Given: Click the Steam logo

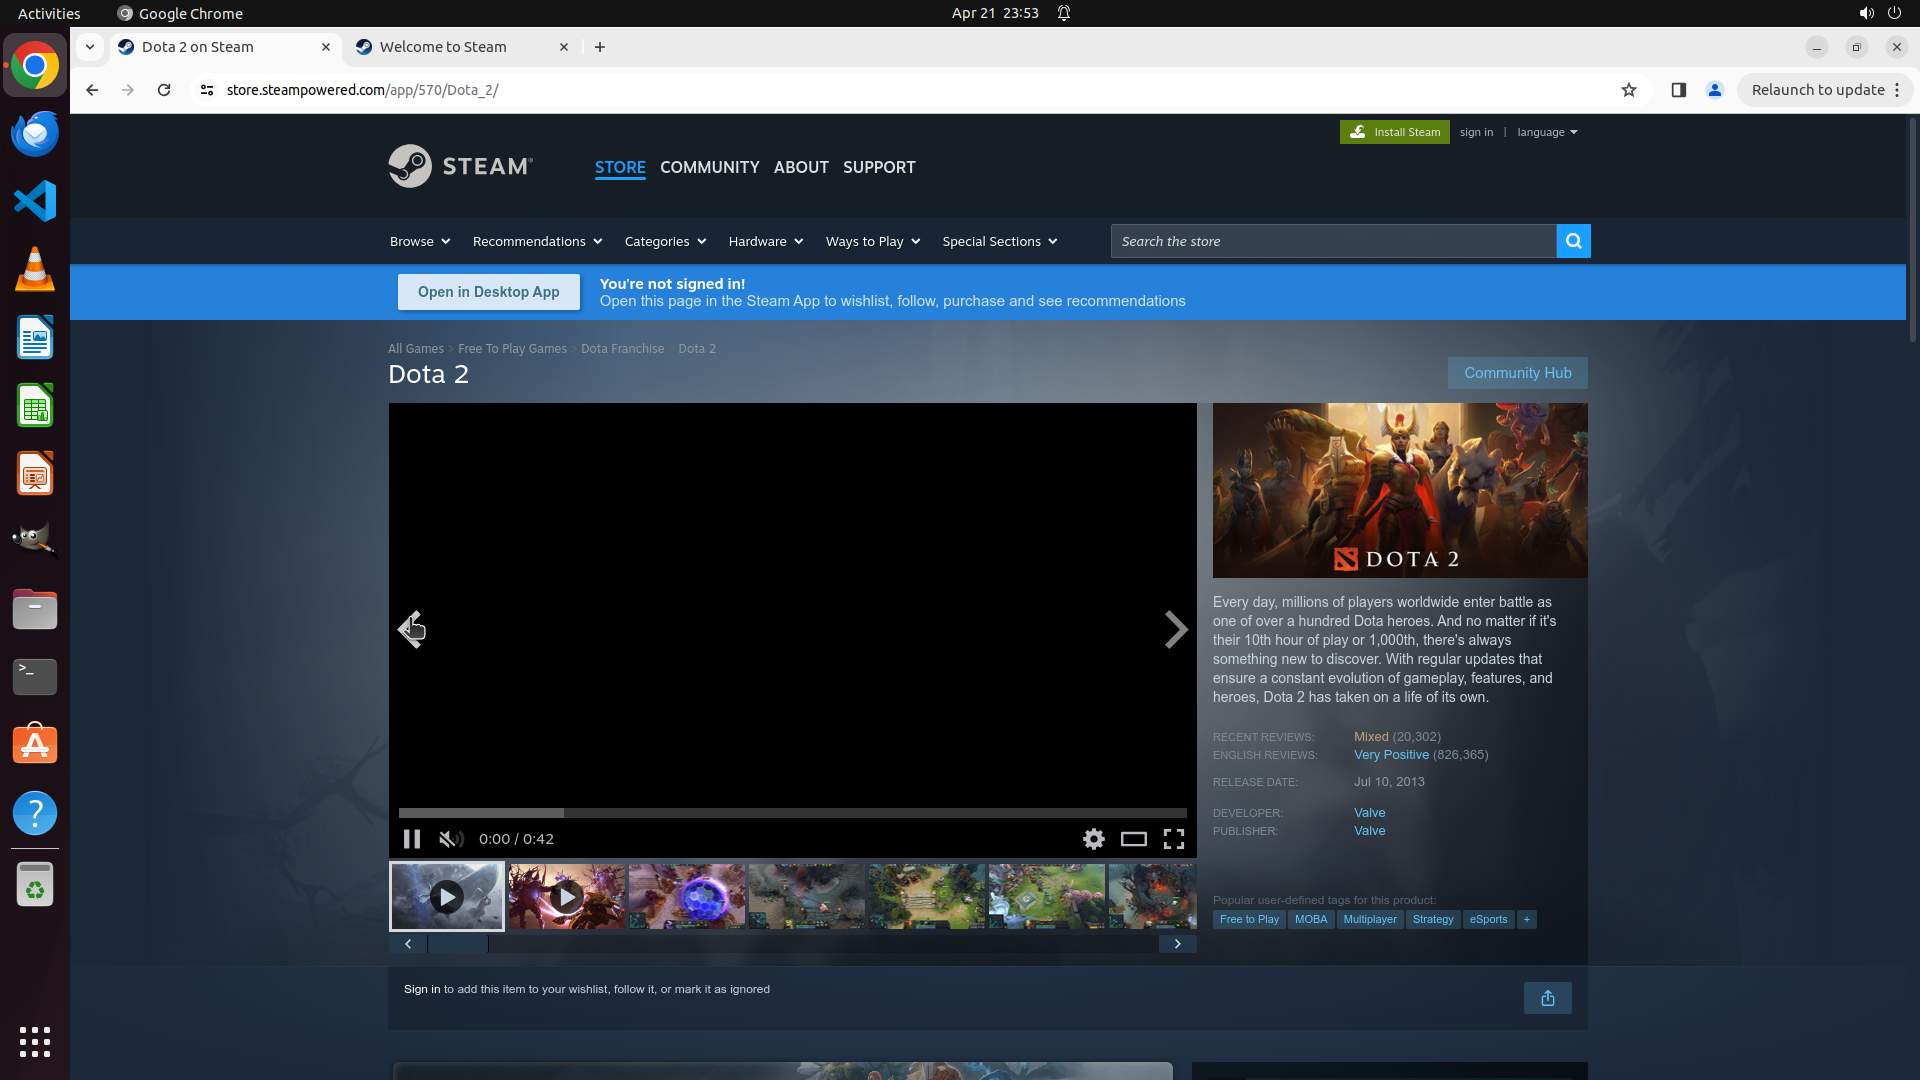Looking at the screenshot, I should click(x=461, y=166).
